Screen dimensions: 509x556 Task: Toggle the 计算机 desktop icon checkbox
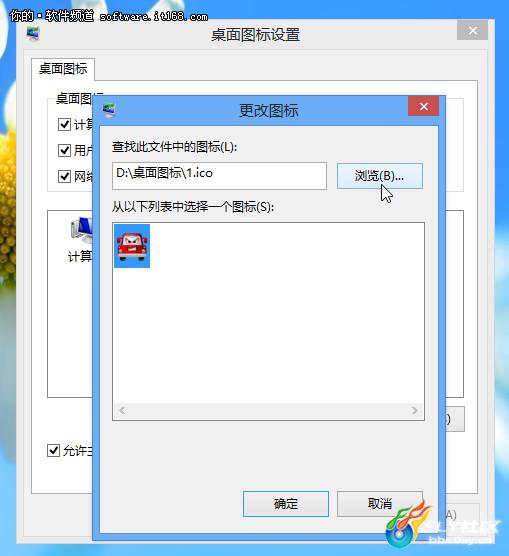[x=64, y=124]
